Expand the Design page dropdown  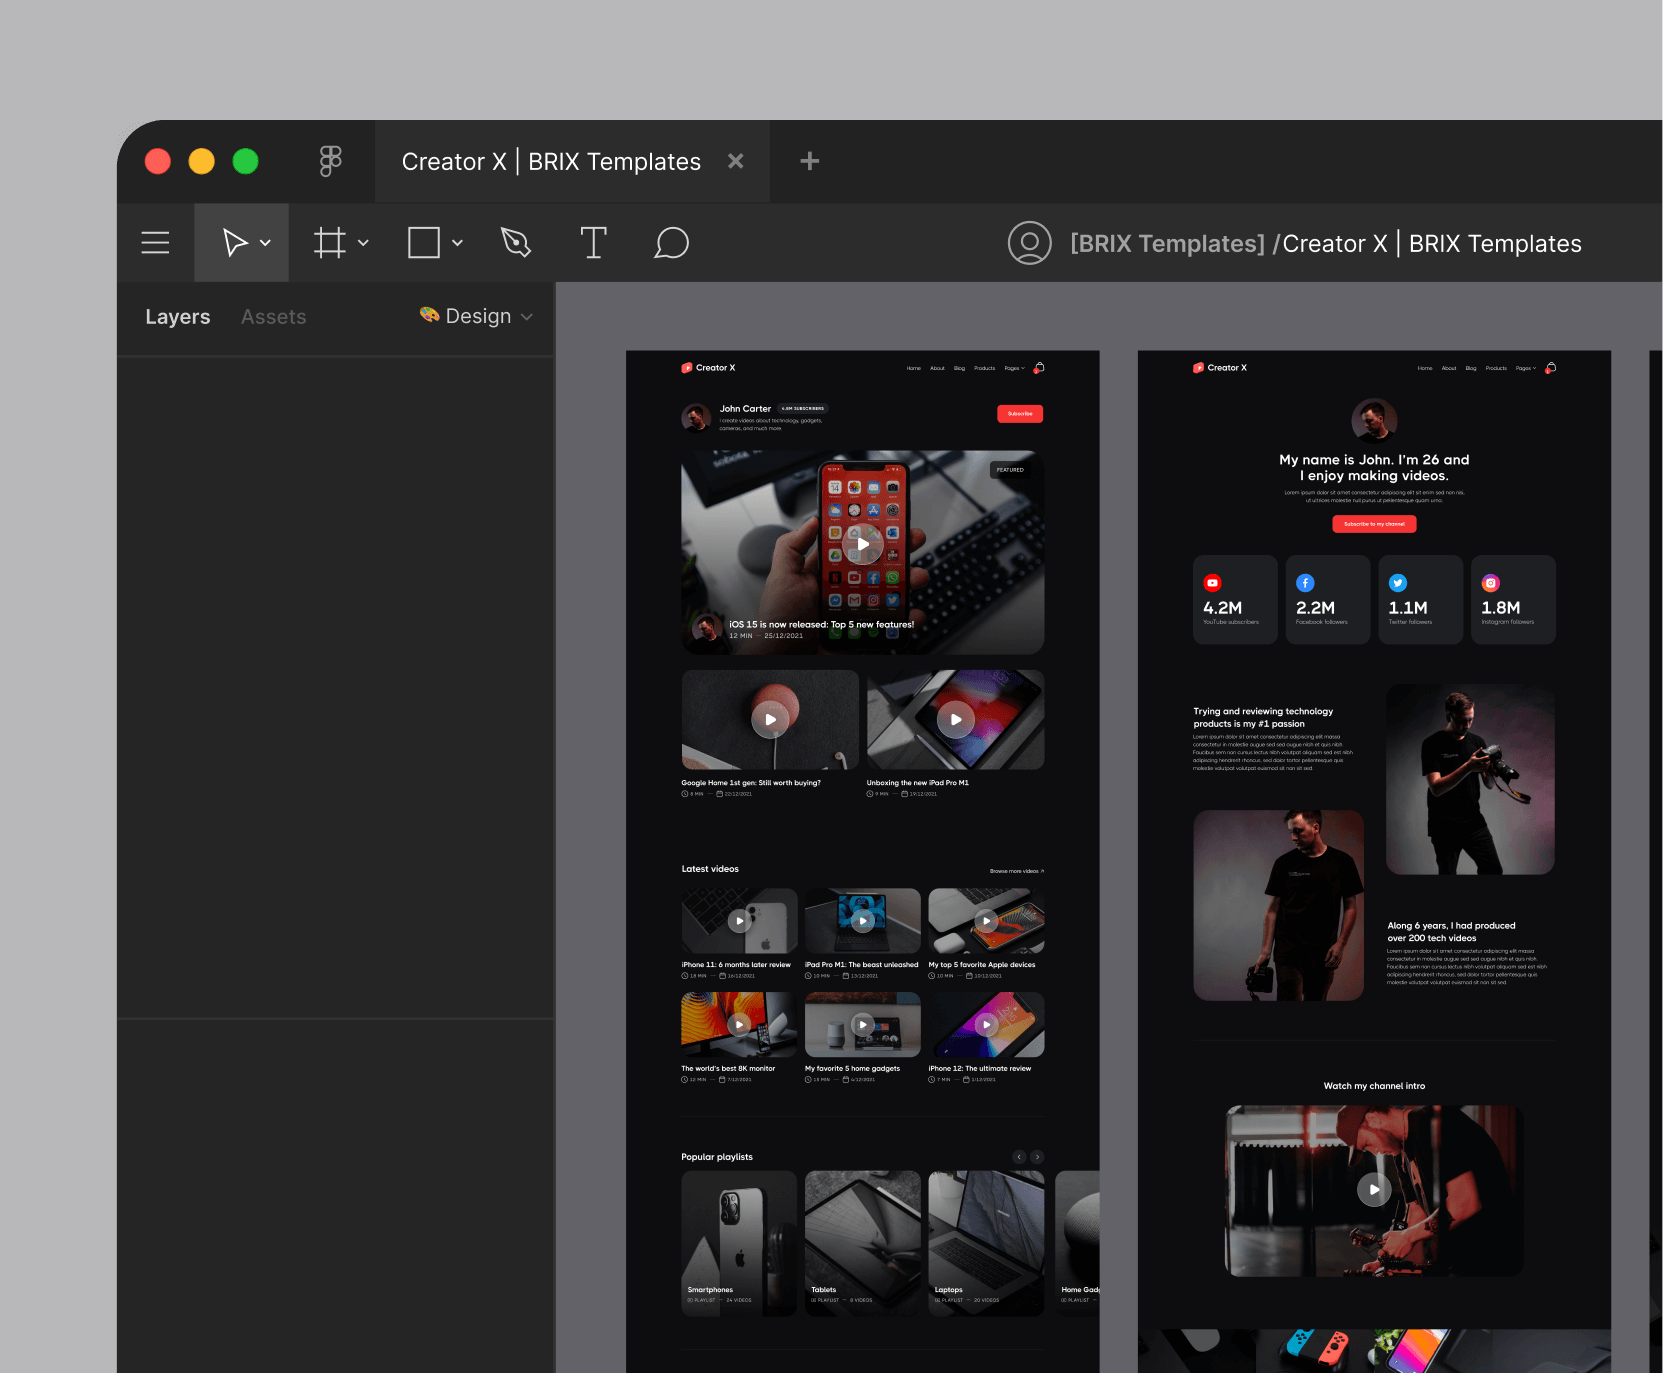pyautogui.click(x=476, y=316)
